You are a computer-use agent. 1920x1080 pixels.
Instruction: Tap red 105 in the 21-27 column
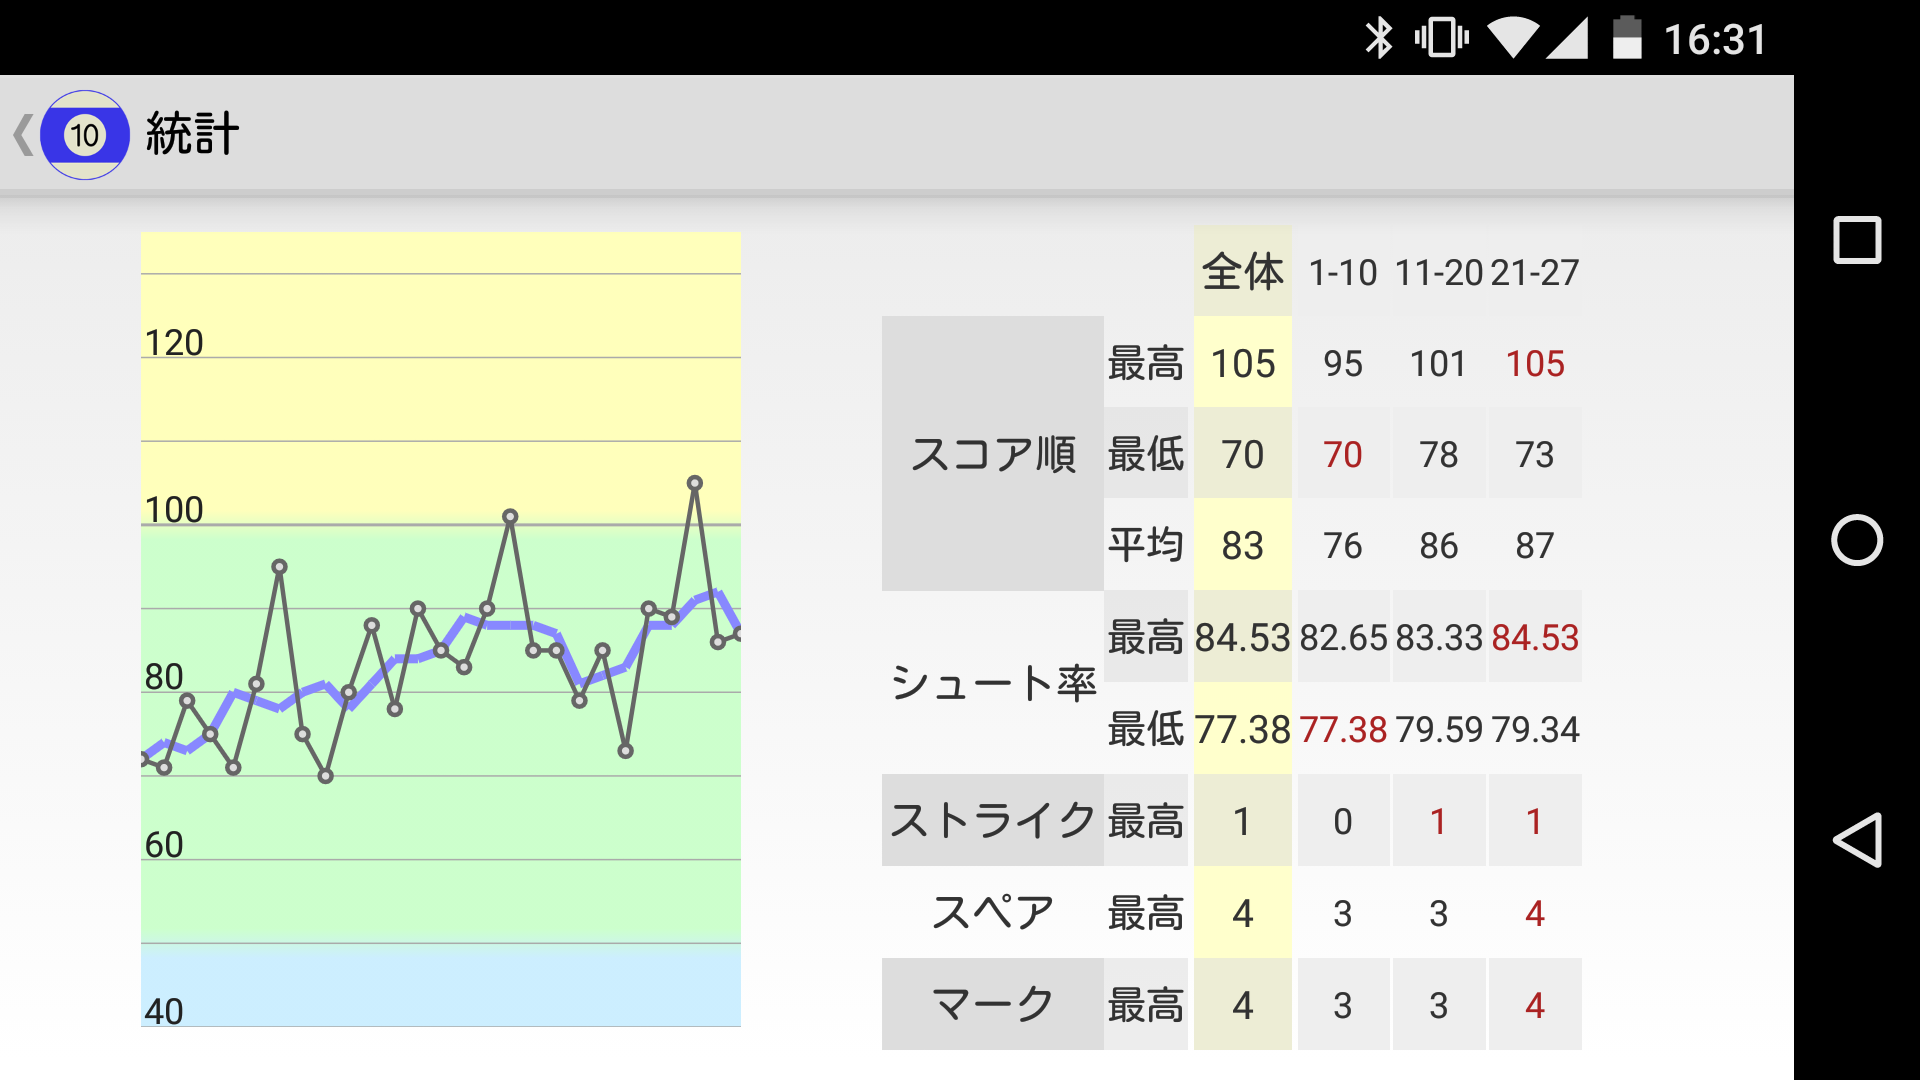click(1535, 363)
